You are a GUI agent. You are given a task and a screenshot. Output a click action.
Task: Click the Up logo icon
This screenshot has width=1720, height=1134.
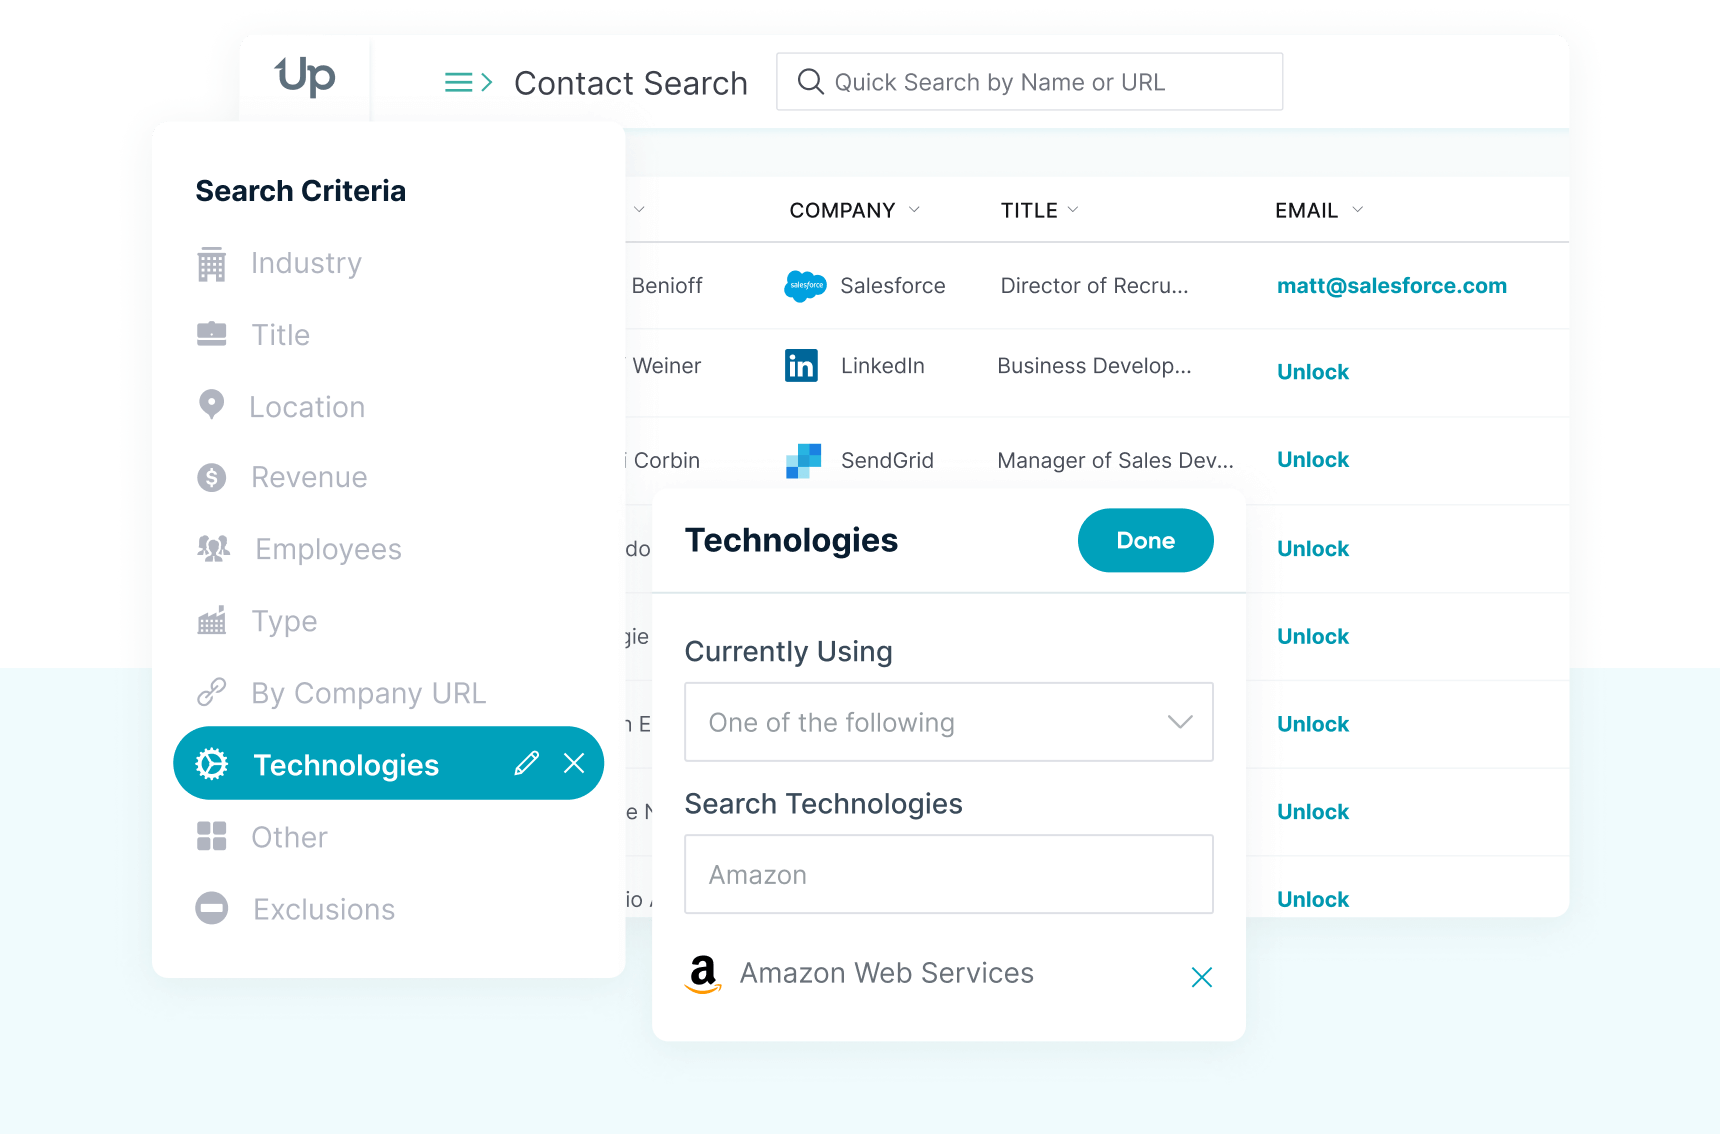pos(305,77)
